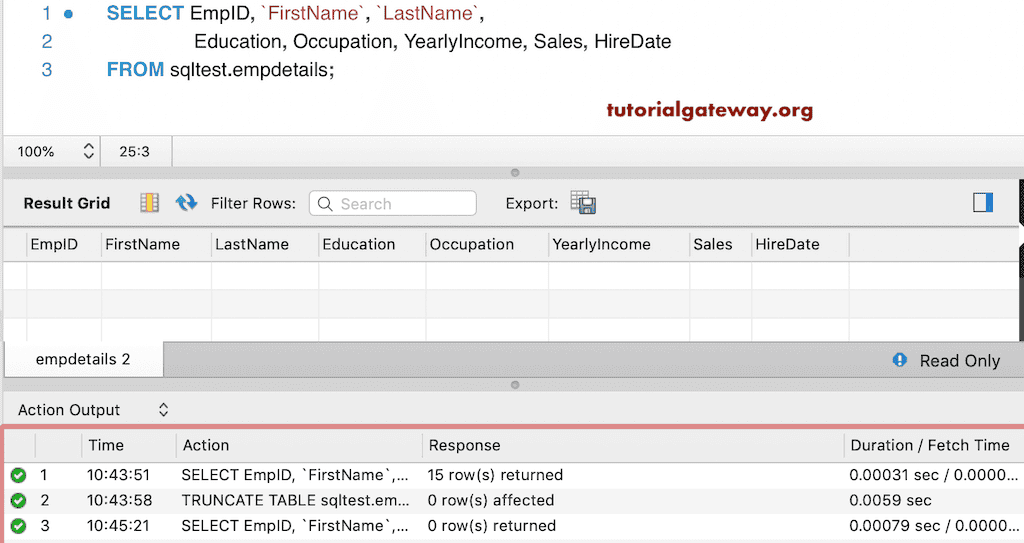The width and height of the screenshot is (1024, 543).
Task: Select the '15 row(s) returned' response
Action: click(x=495, y=475)
